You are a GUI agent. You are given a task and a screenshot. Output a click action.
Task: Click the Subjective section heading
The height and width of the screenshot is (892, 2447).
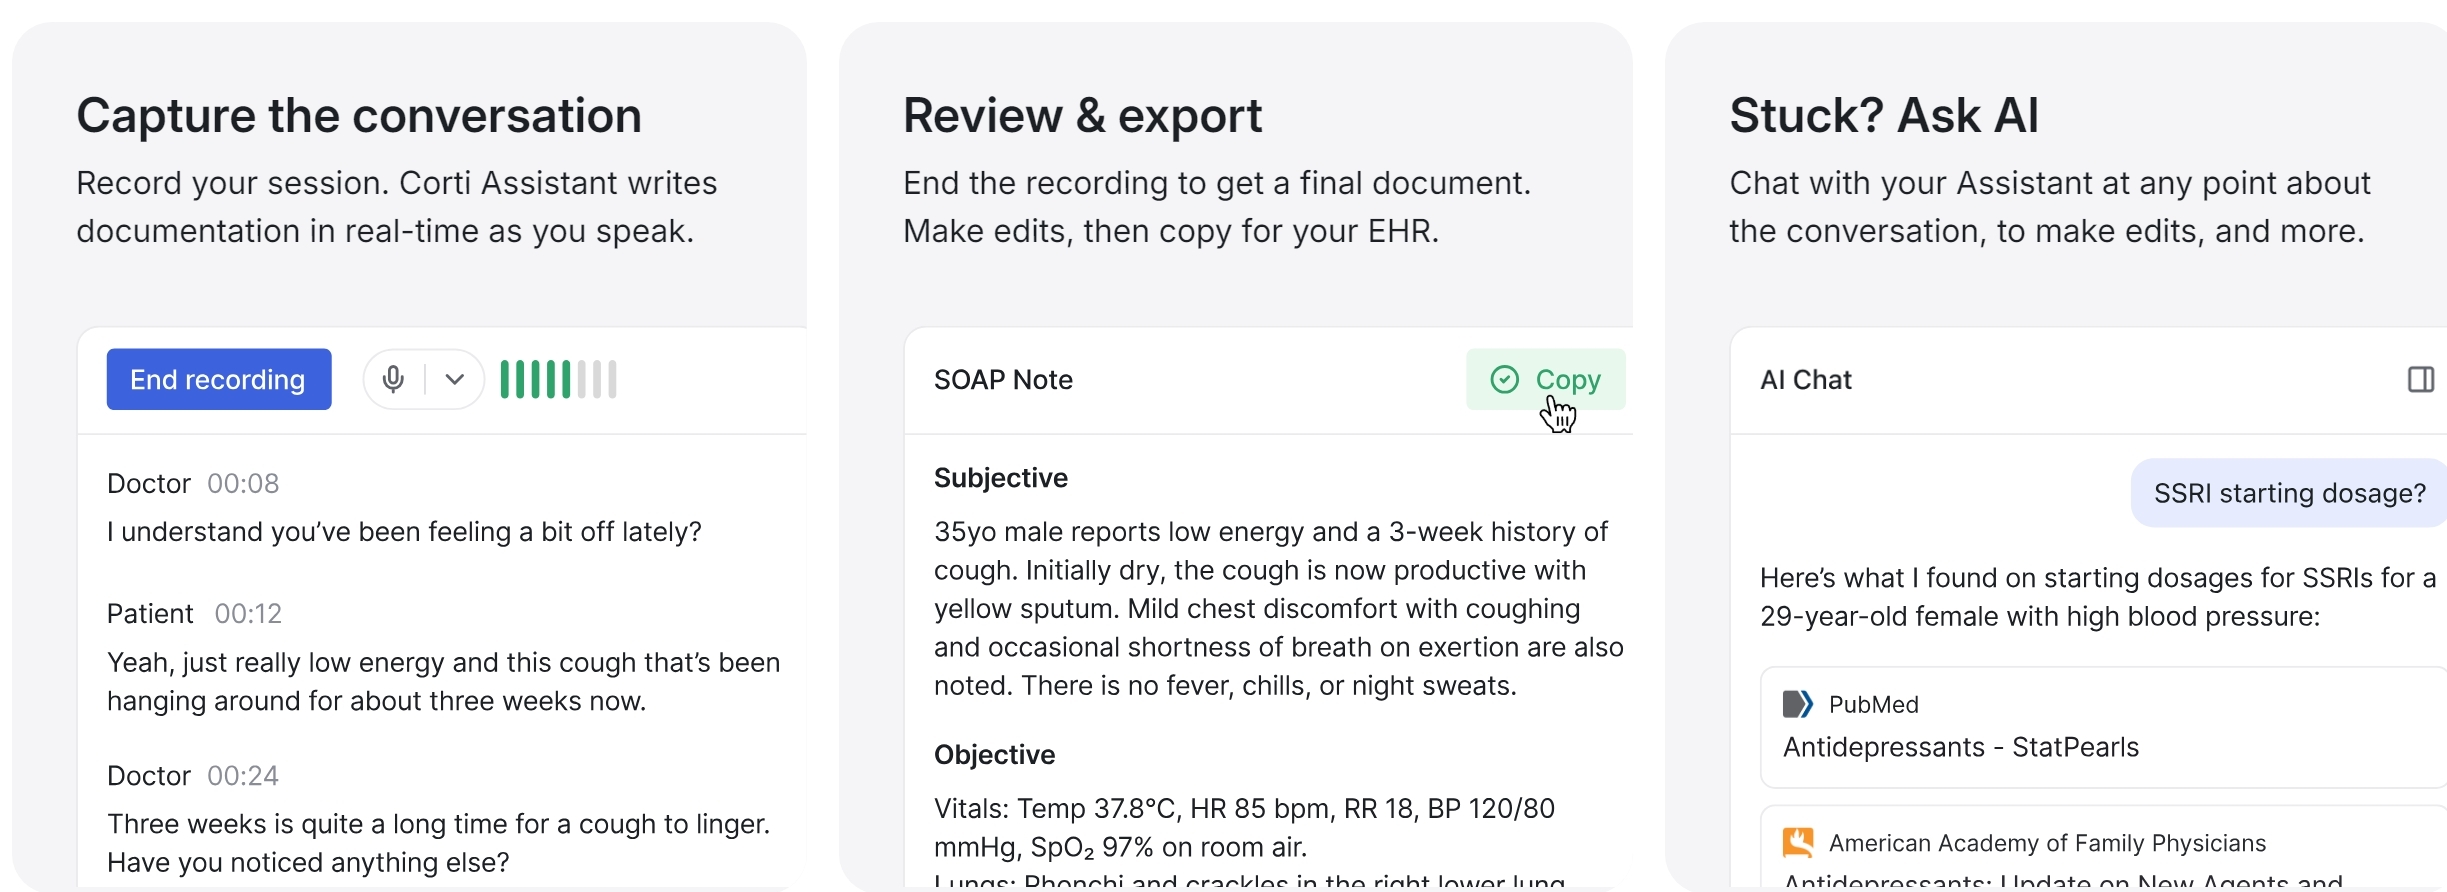click(x=1000, y=478)
